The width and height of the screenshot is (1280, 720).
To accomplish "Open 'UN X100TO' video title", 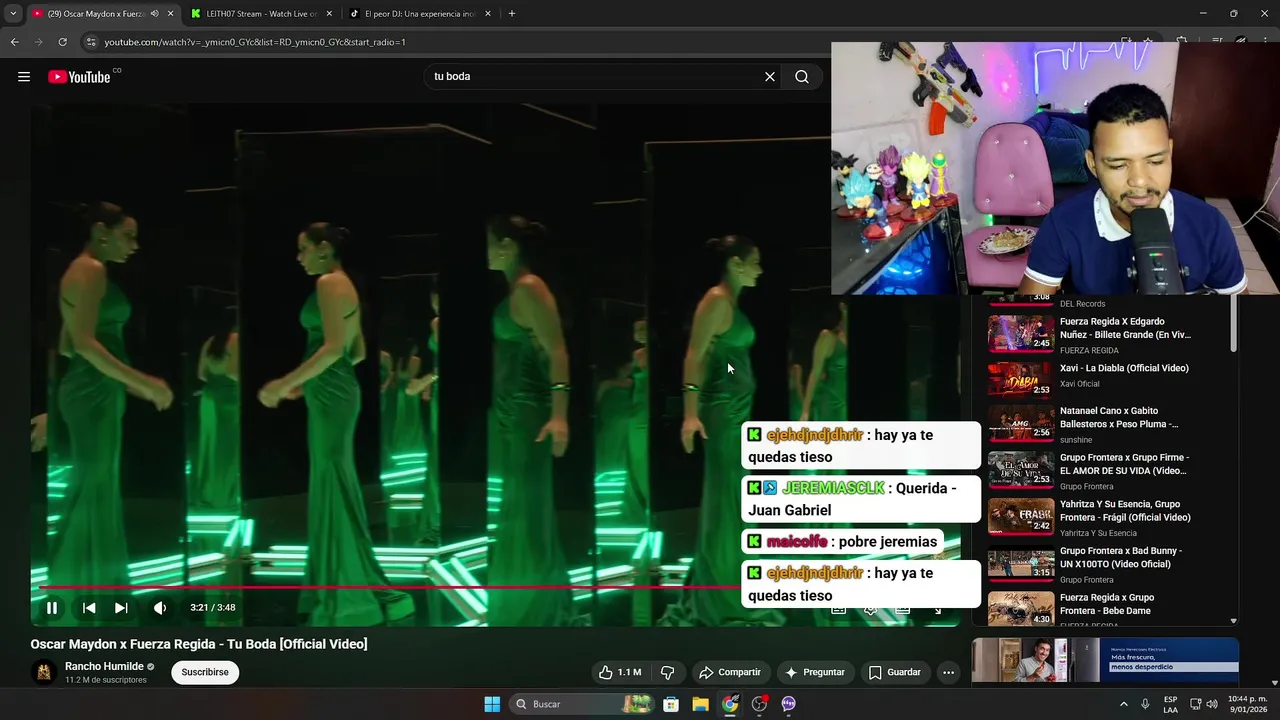I will click(x=1121, y=557).
